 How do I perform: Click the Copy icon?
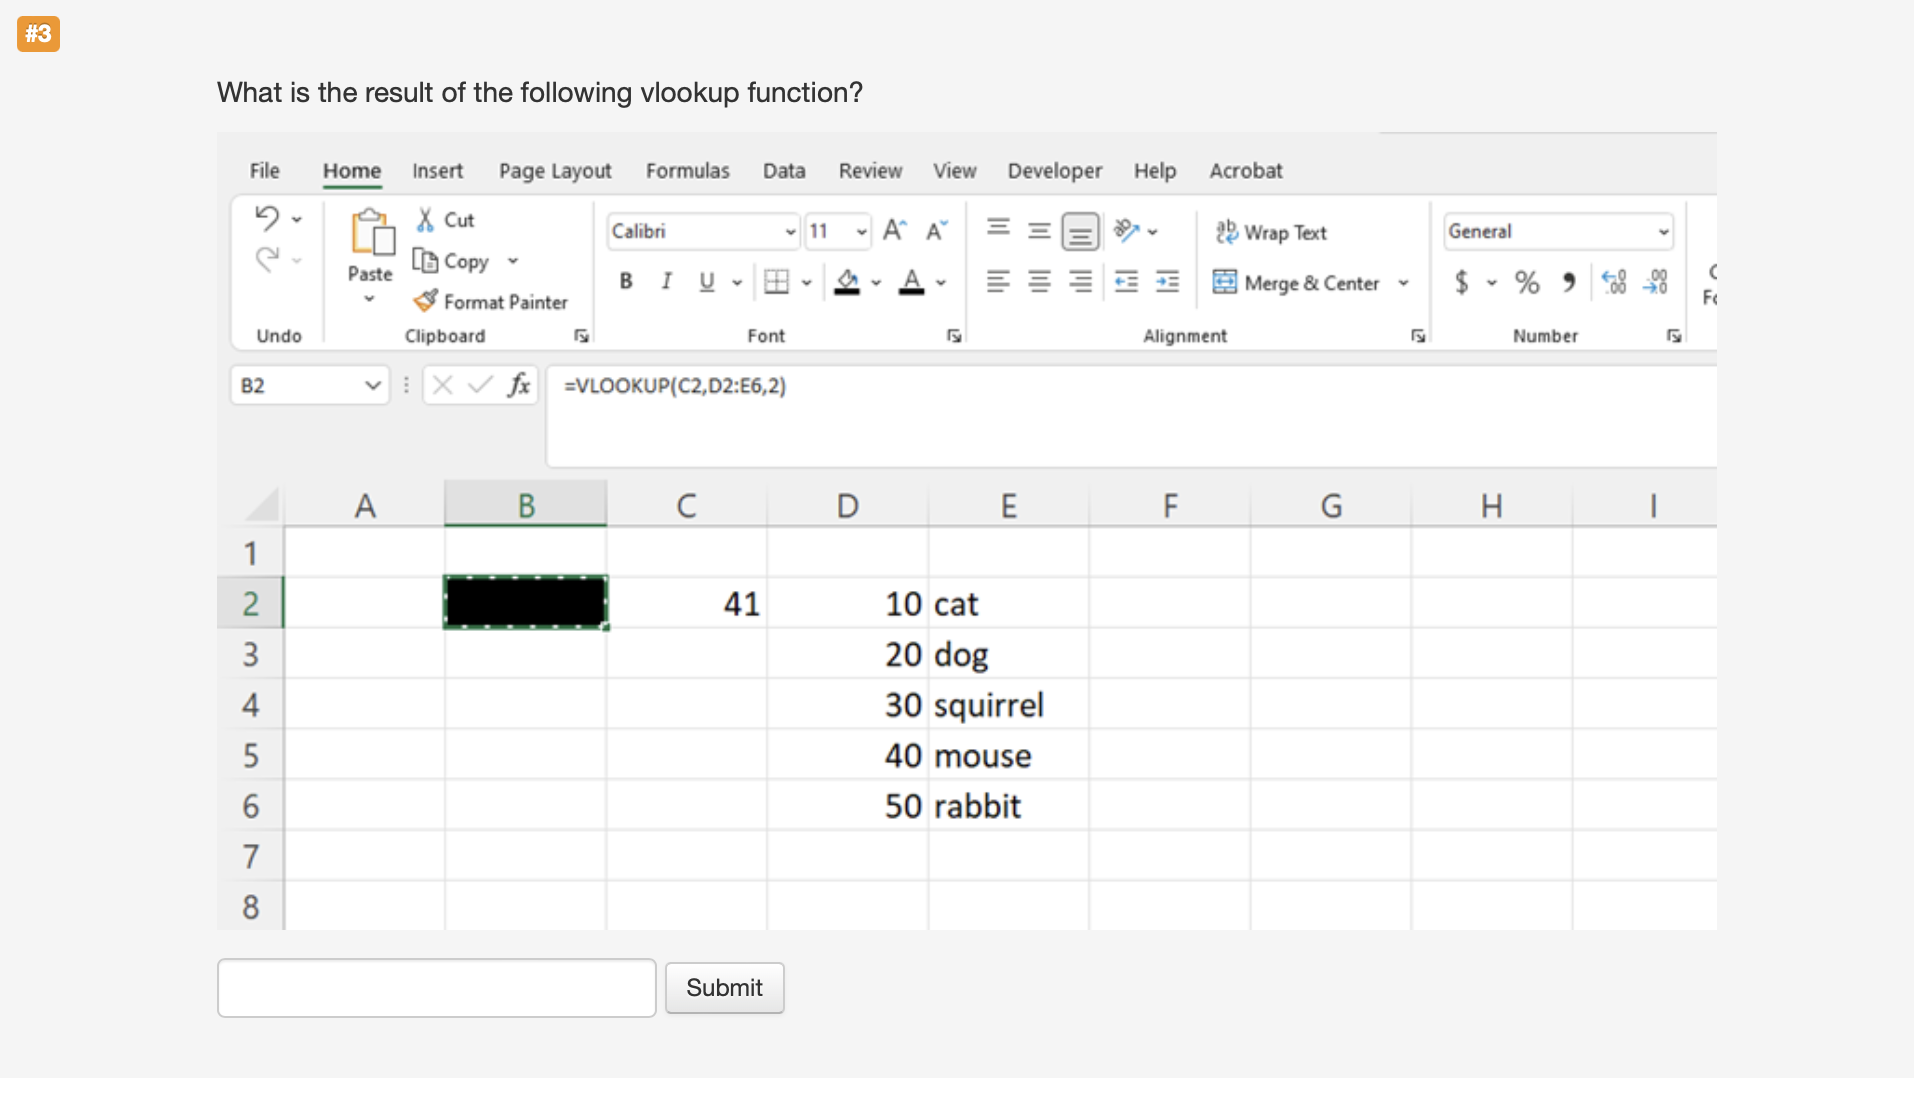[x=426, y=260]
